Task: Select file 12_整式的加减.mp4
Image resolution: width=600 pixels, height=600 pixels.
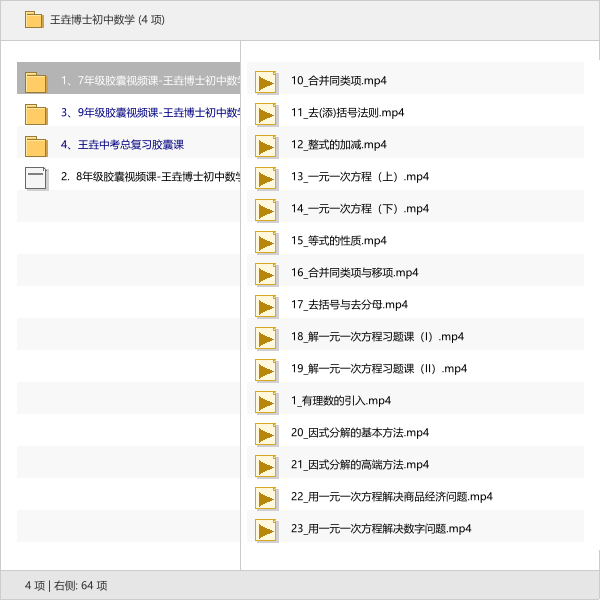Action: pos(338,144)
